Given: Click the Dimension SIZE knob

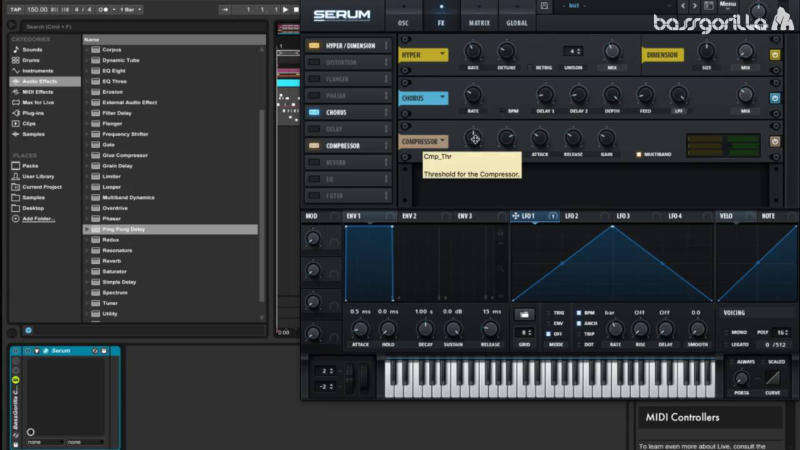Looking at the screenshot, I should [707, 51].
